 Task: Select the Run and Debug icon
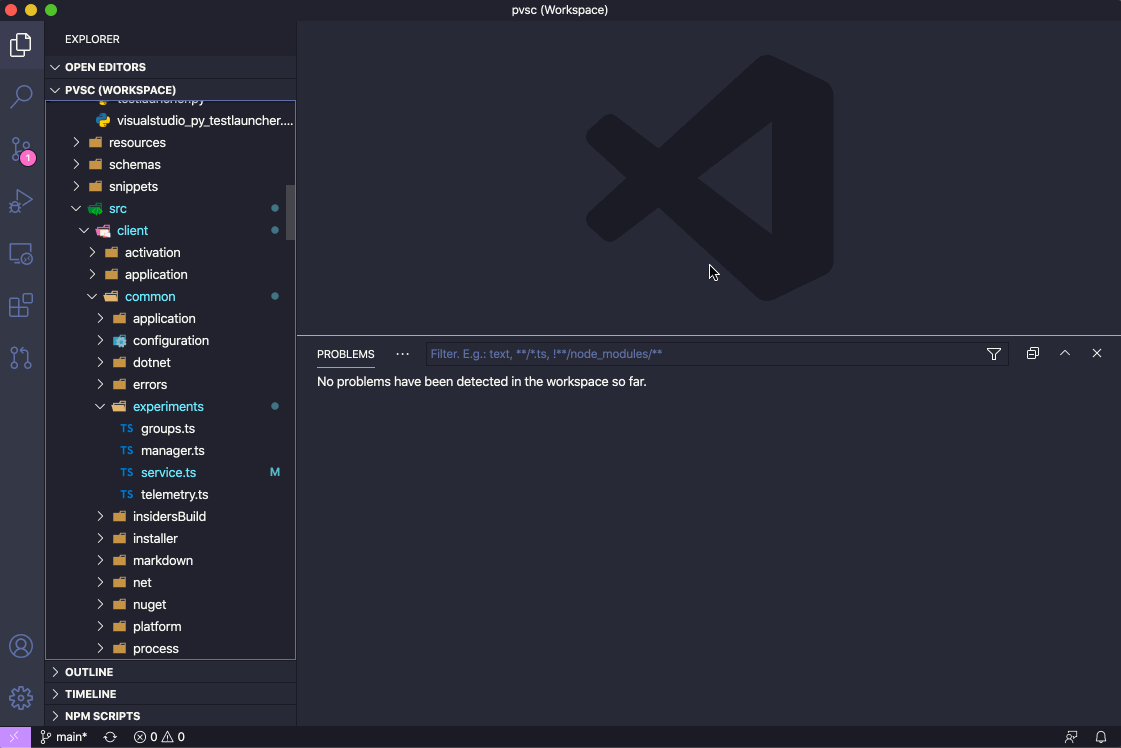point(21,201)
